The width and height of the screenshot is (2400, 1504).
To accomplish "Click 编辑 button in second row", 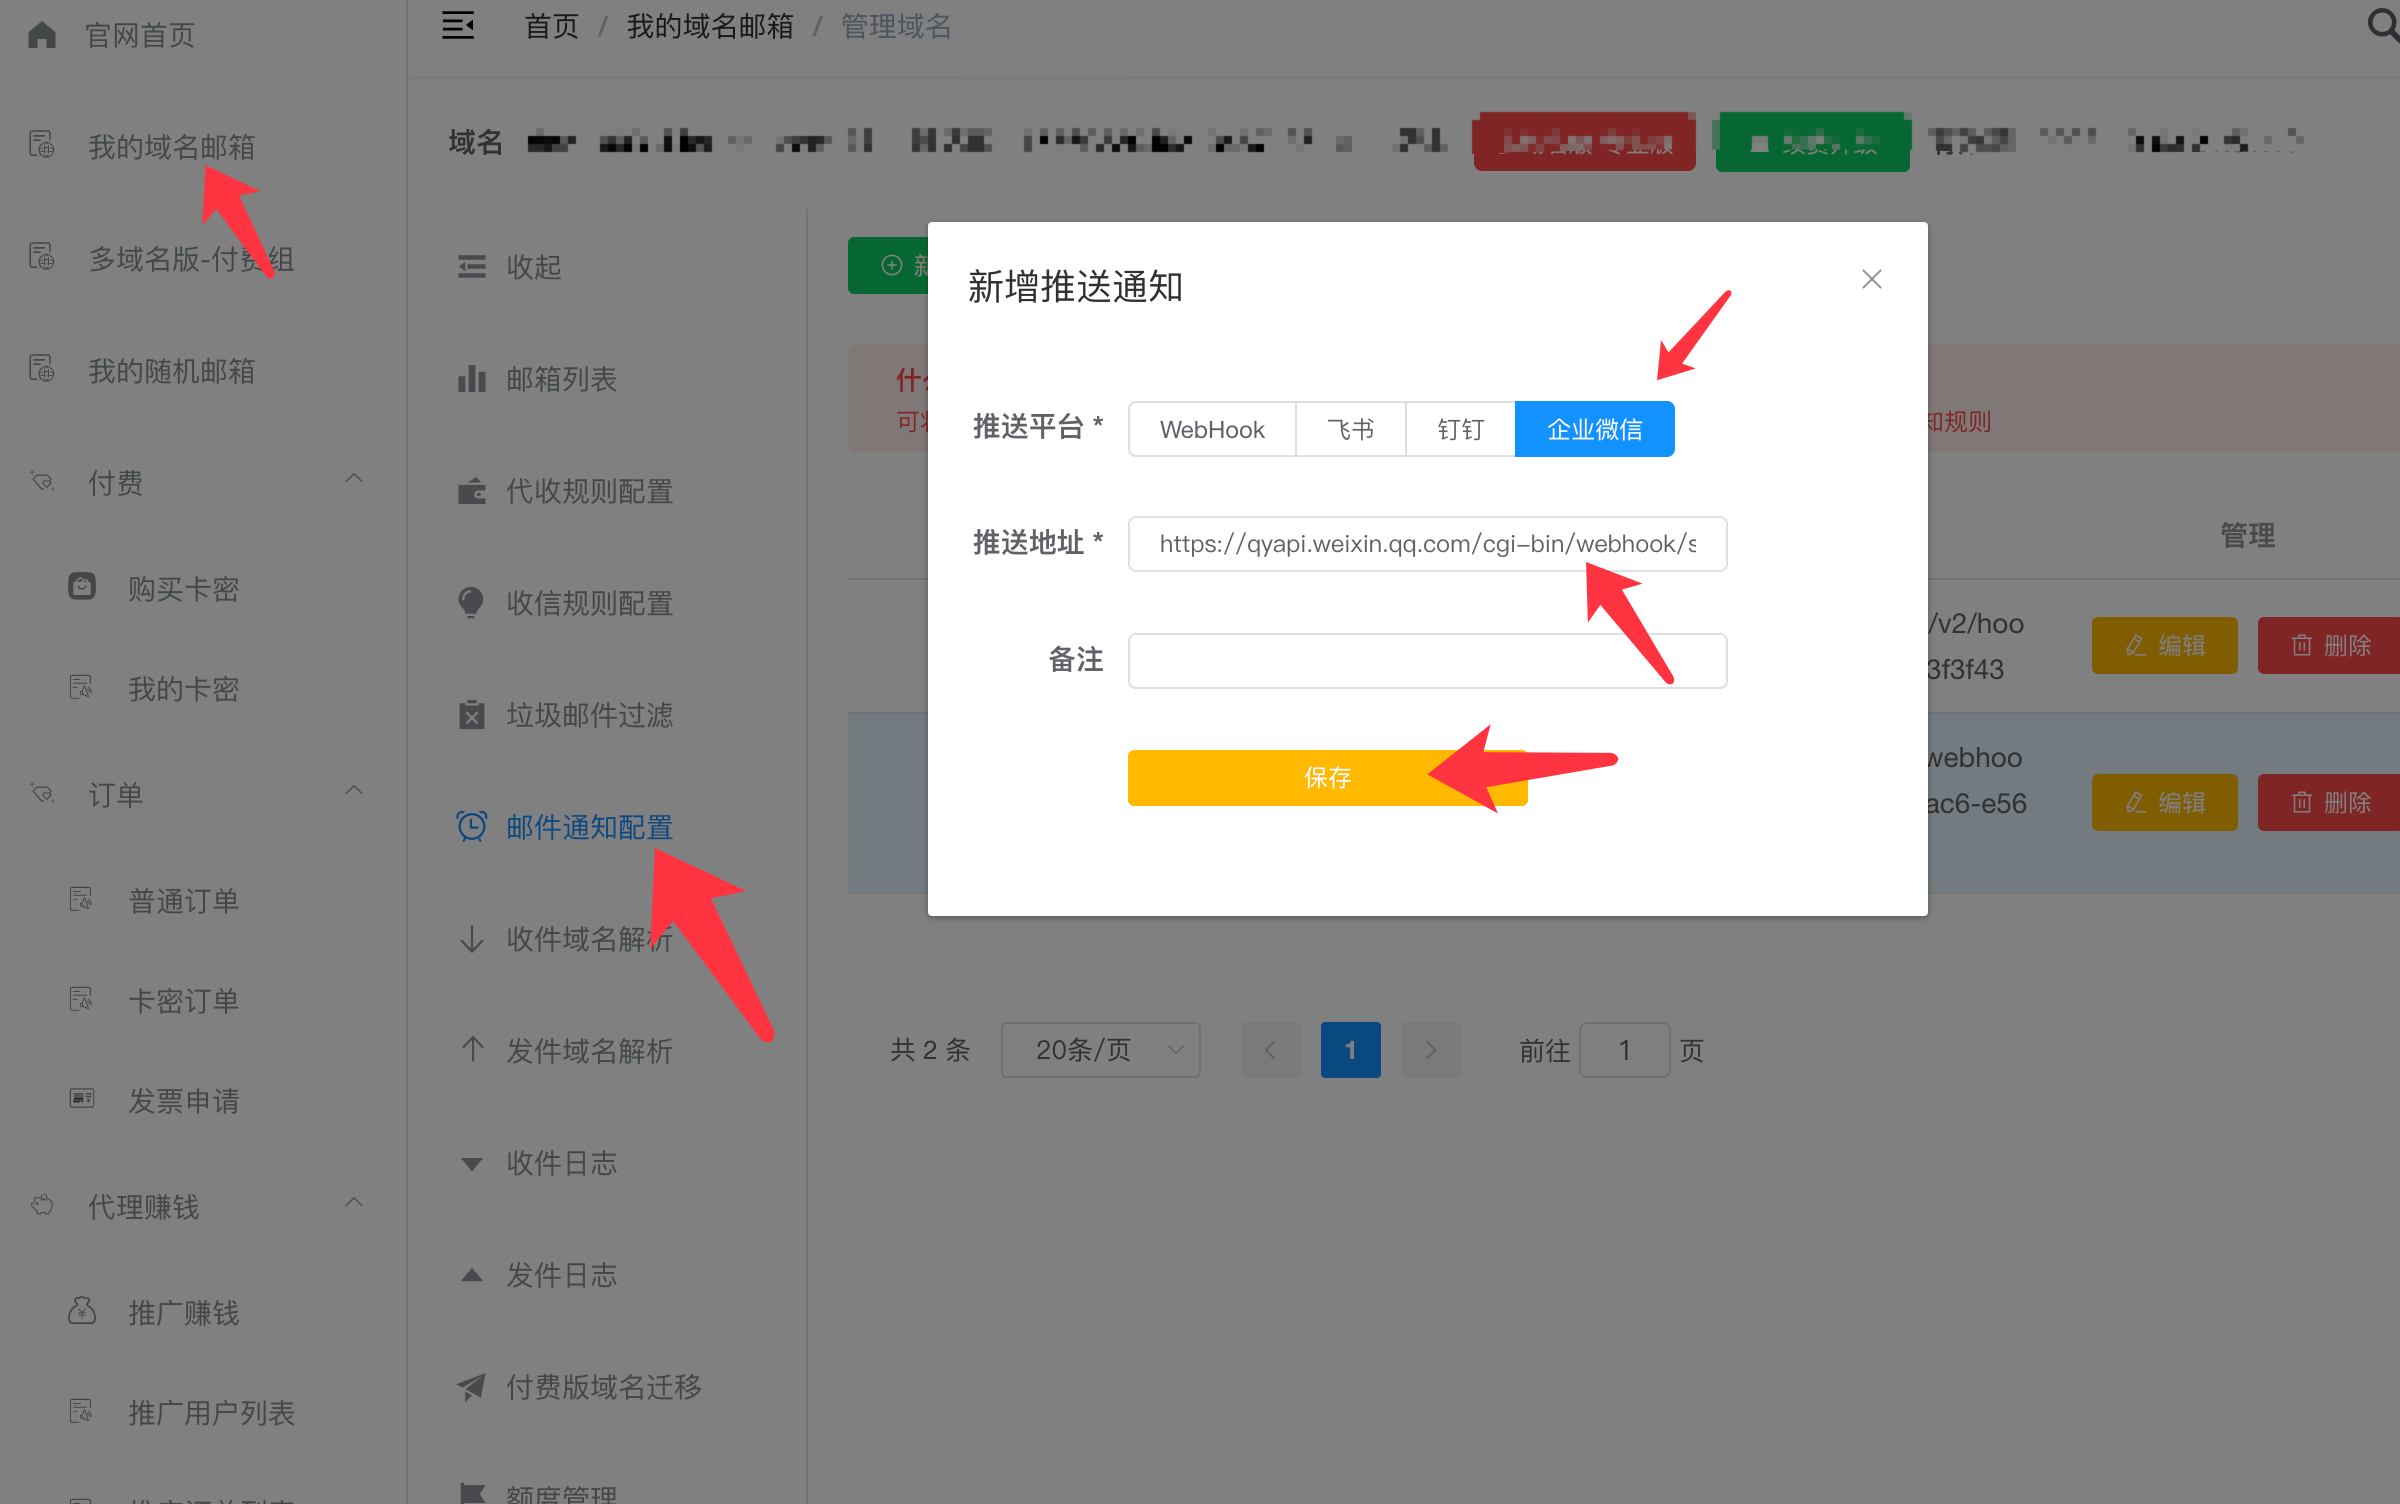I will tap(2164, 803).
